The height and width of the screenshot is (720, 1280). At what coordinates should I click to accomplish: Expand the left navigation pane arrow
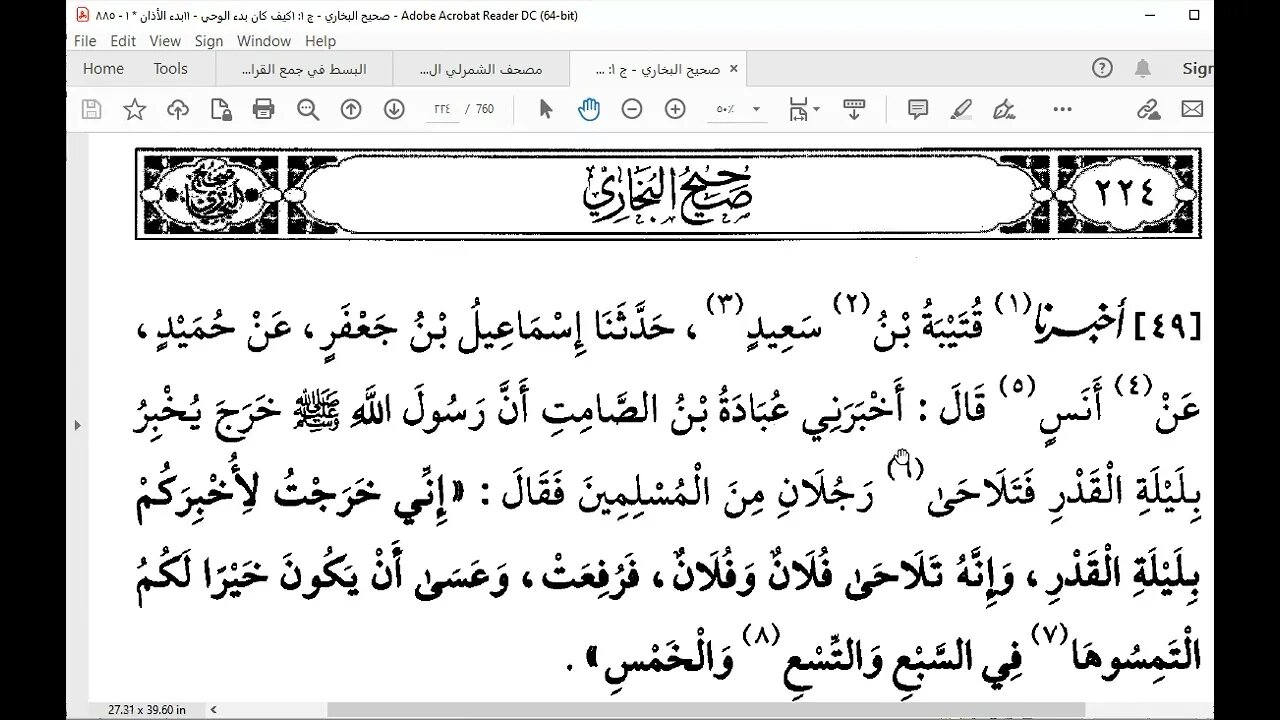[78, 425]
